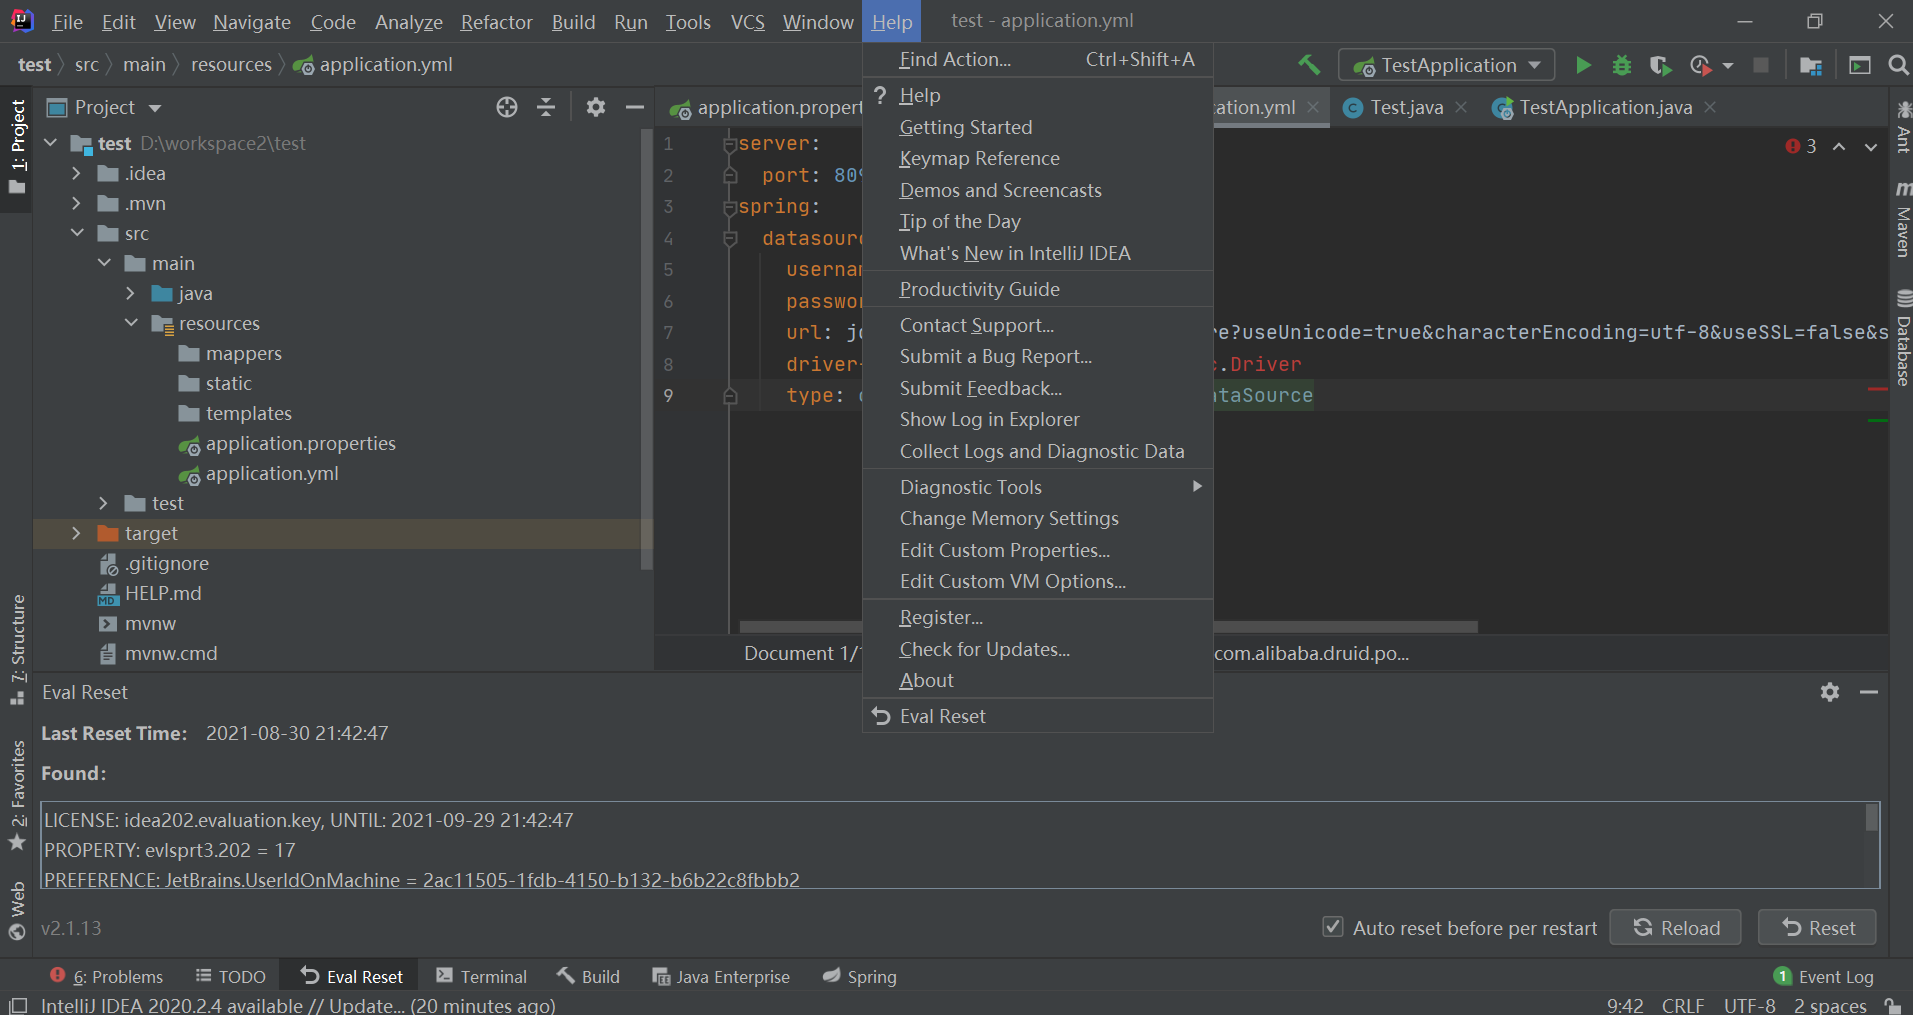
Task: Open the Terminal tool window
Action: pyautogui.click(x=481, y=977)
